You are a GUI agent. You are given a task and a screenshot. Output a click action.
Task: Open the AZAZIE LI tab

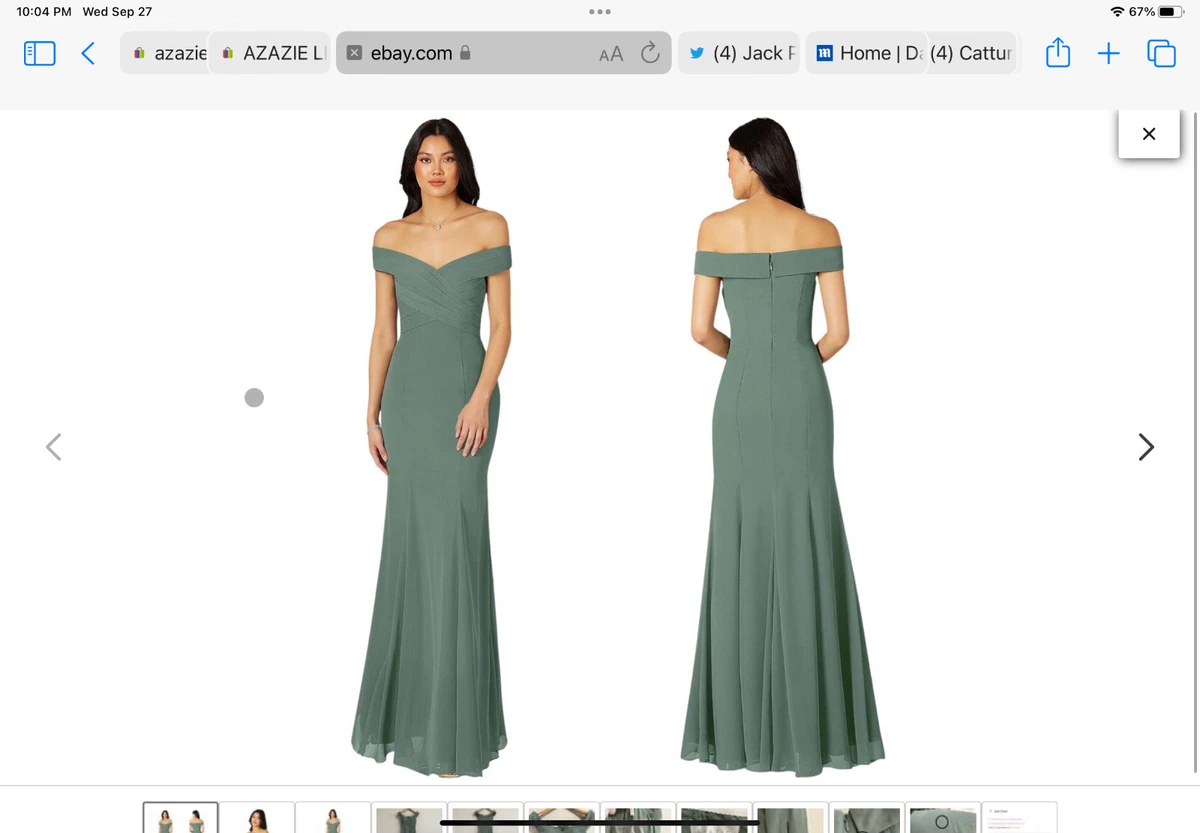coord(272,53)
